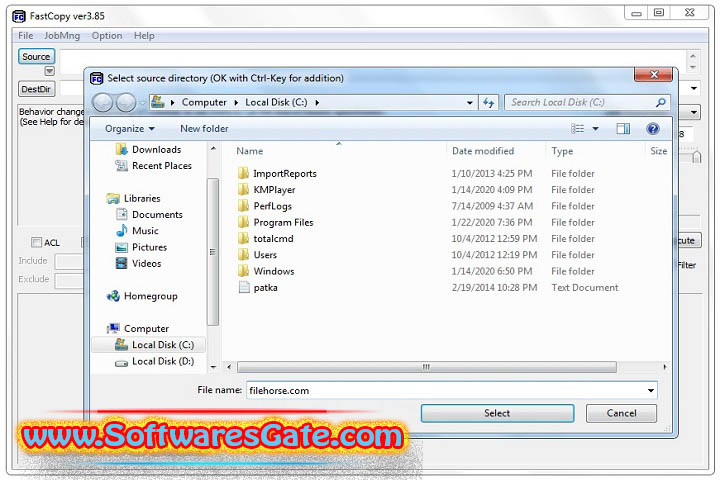The image size is (720, 480).
Task: Click the Change your view icon
Action: pos(578,129)
